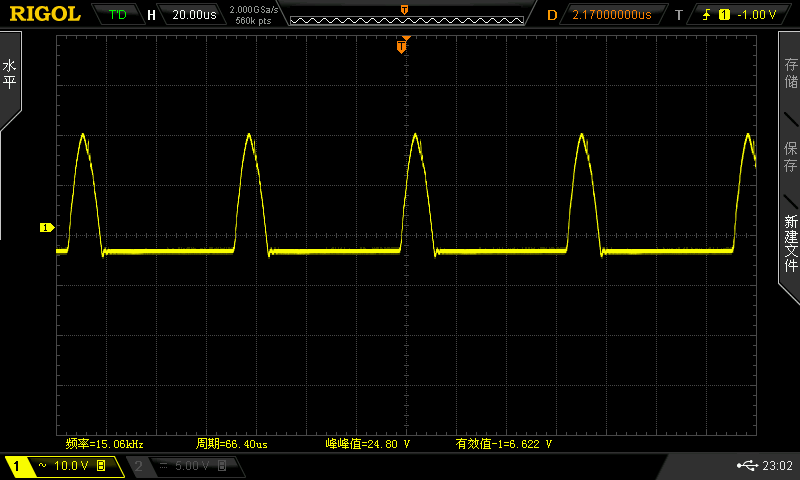
Task: Click the channel 2 DC coupling symbol
Action: 163,465
